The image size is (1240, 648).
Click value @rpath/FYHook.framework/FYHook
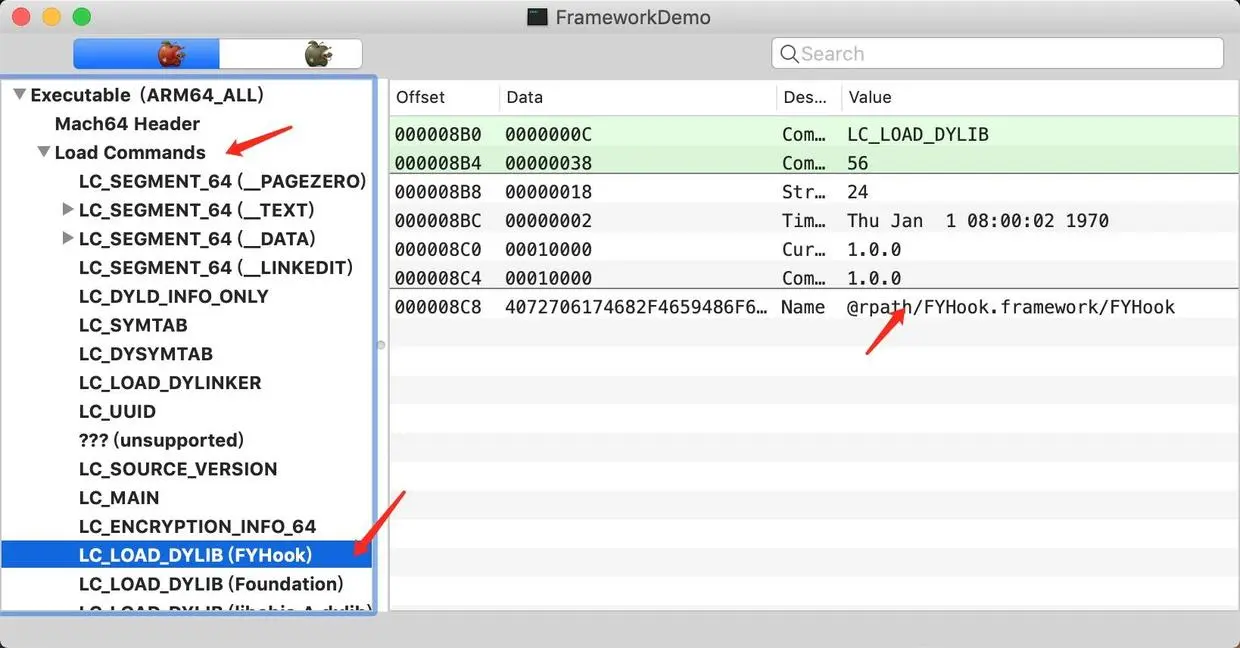point(1010,307)
